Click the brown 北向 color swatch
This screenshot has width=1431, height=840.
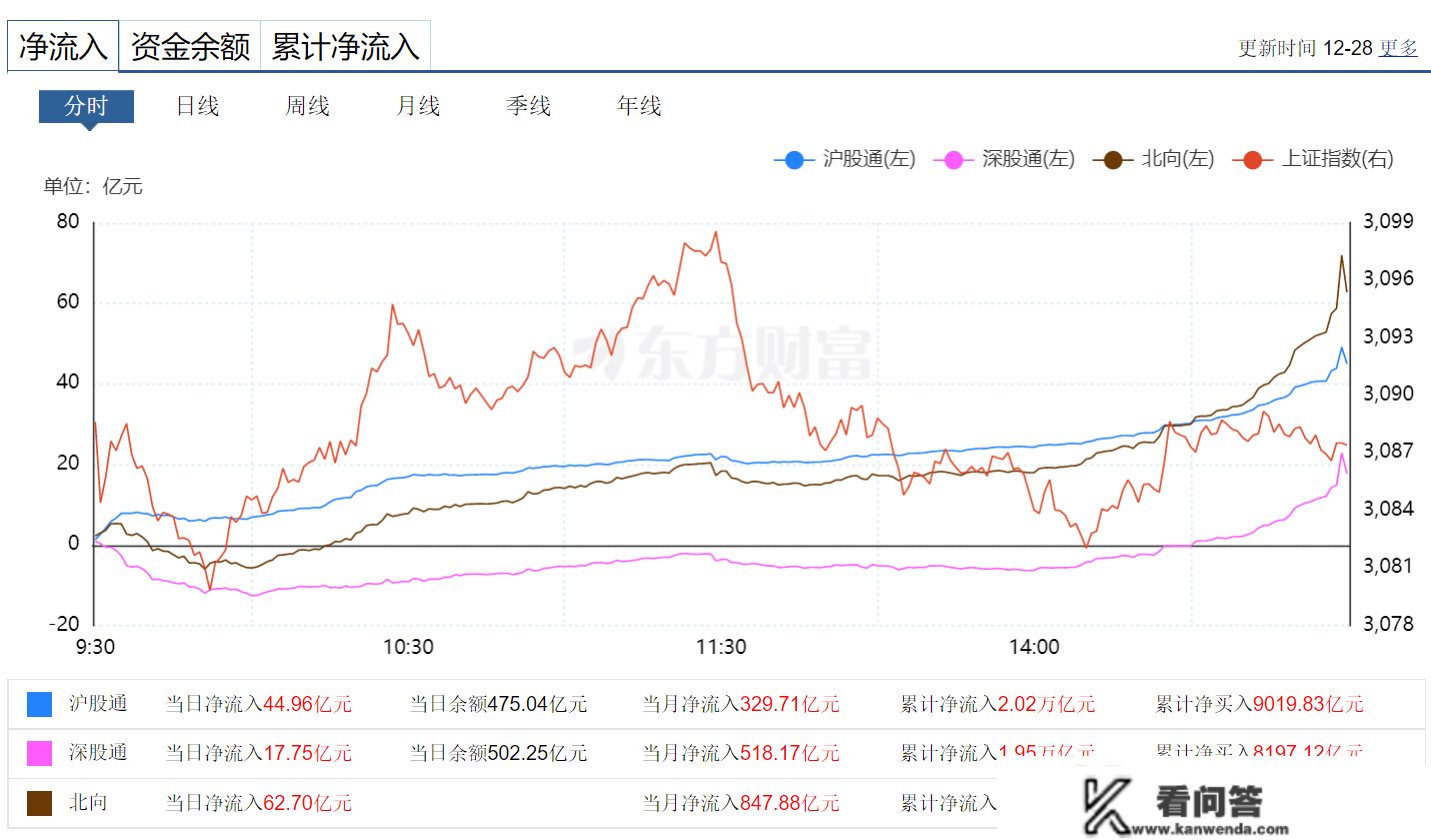[x=40, y=803]
